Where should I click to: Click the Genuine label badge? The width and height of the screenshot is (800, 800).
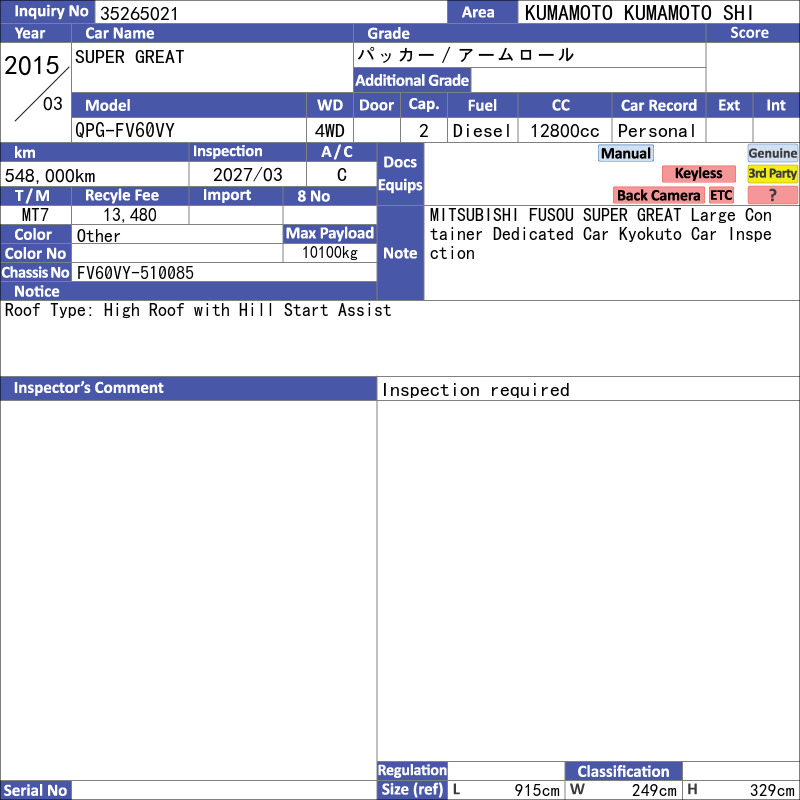click(x=772, y=153)
